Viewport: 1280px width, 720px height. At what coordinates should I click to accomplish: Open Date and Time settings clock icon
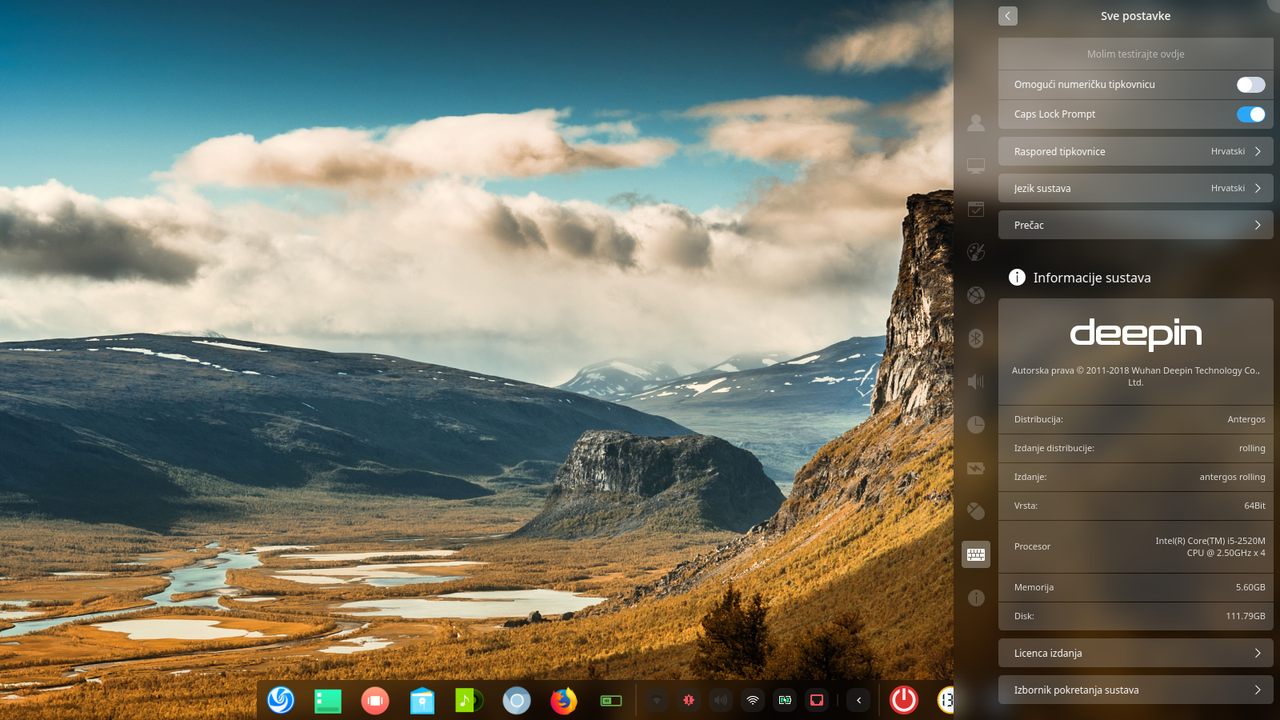pyautogui.click(x=975, y=424)
